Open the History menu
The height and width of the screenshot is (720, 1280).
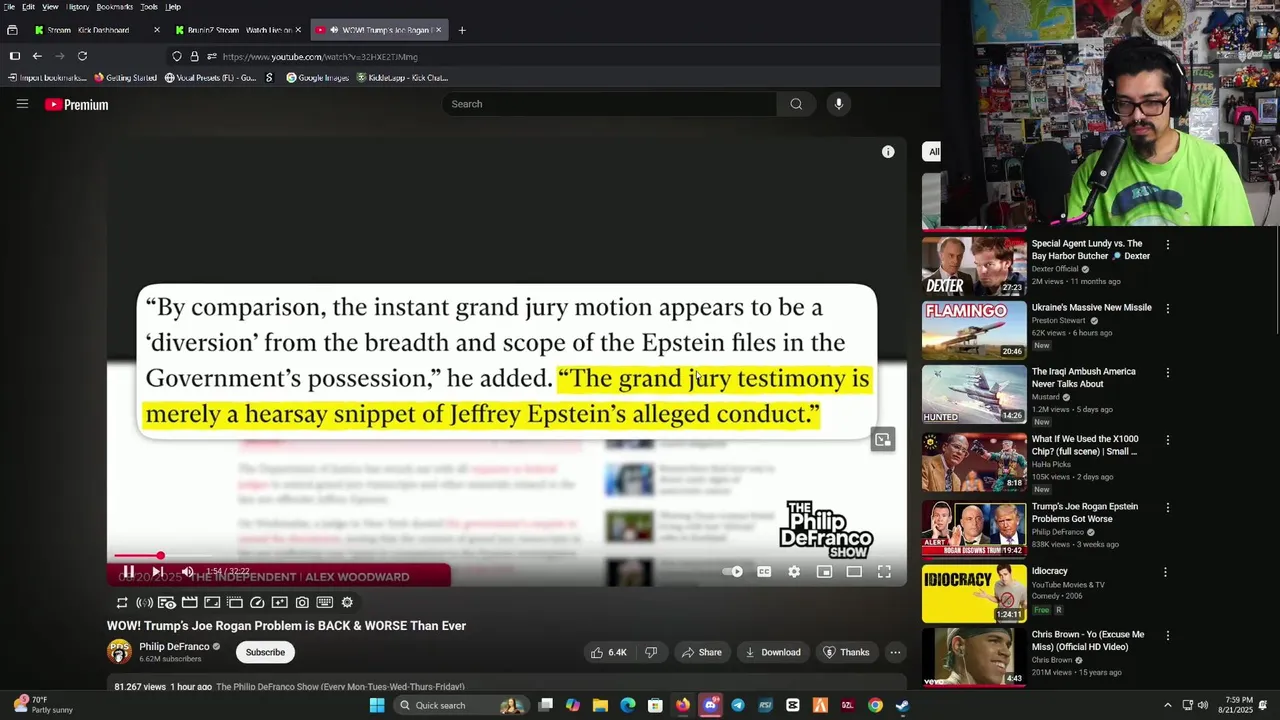pyautogui.click(x=77, y=7)
